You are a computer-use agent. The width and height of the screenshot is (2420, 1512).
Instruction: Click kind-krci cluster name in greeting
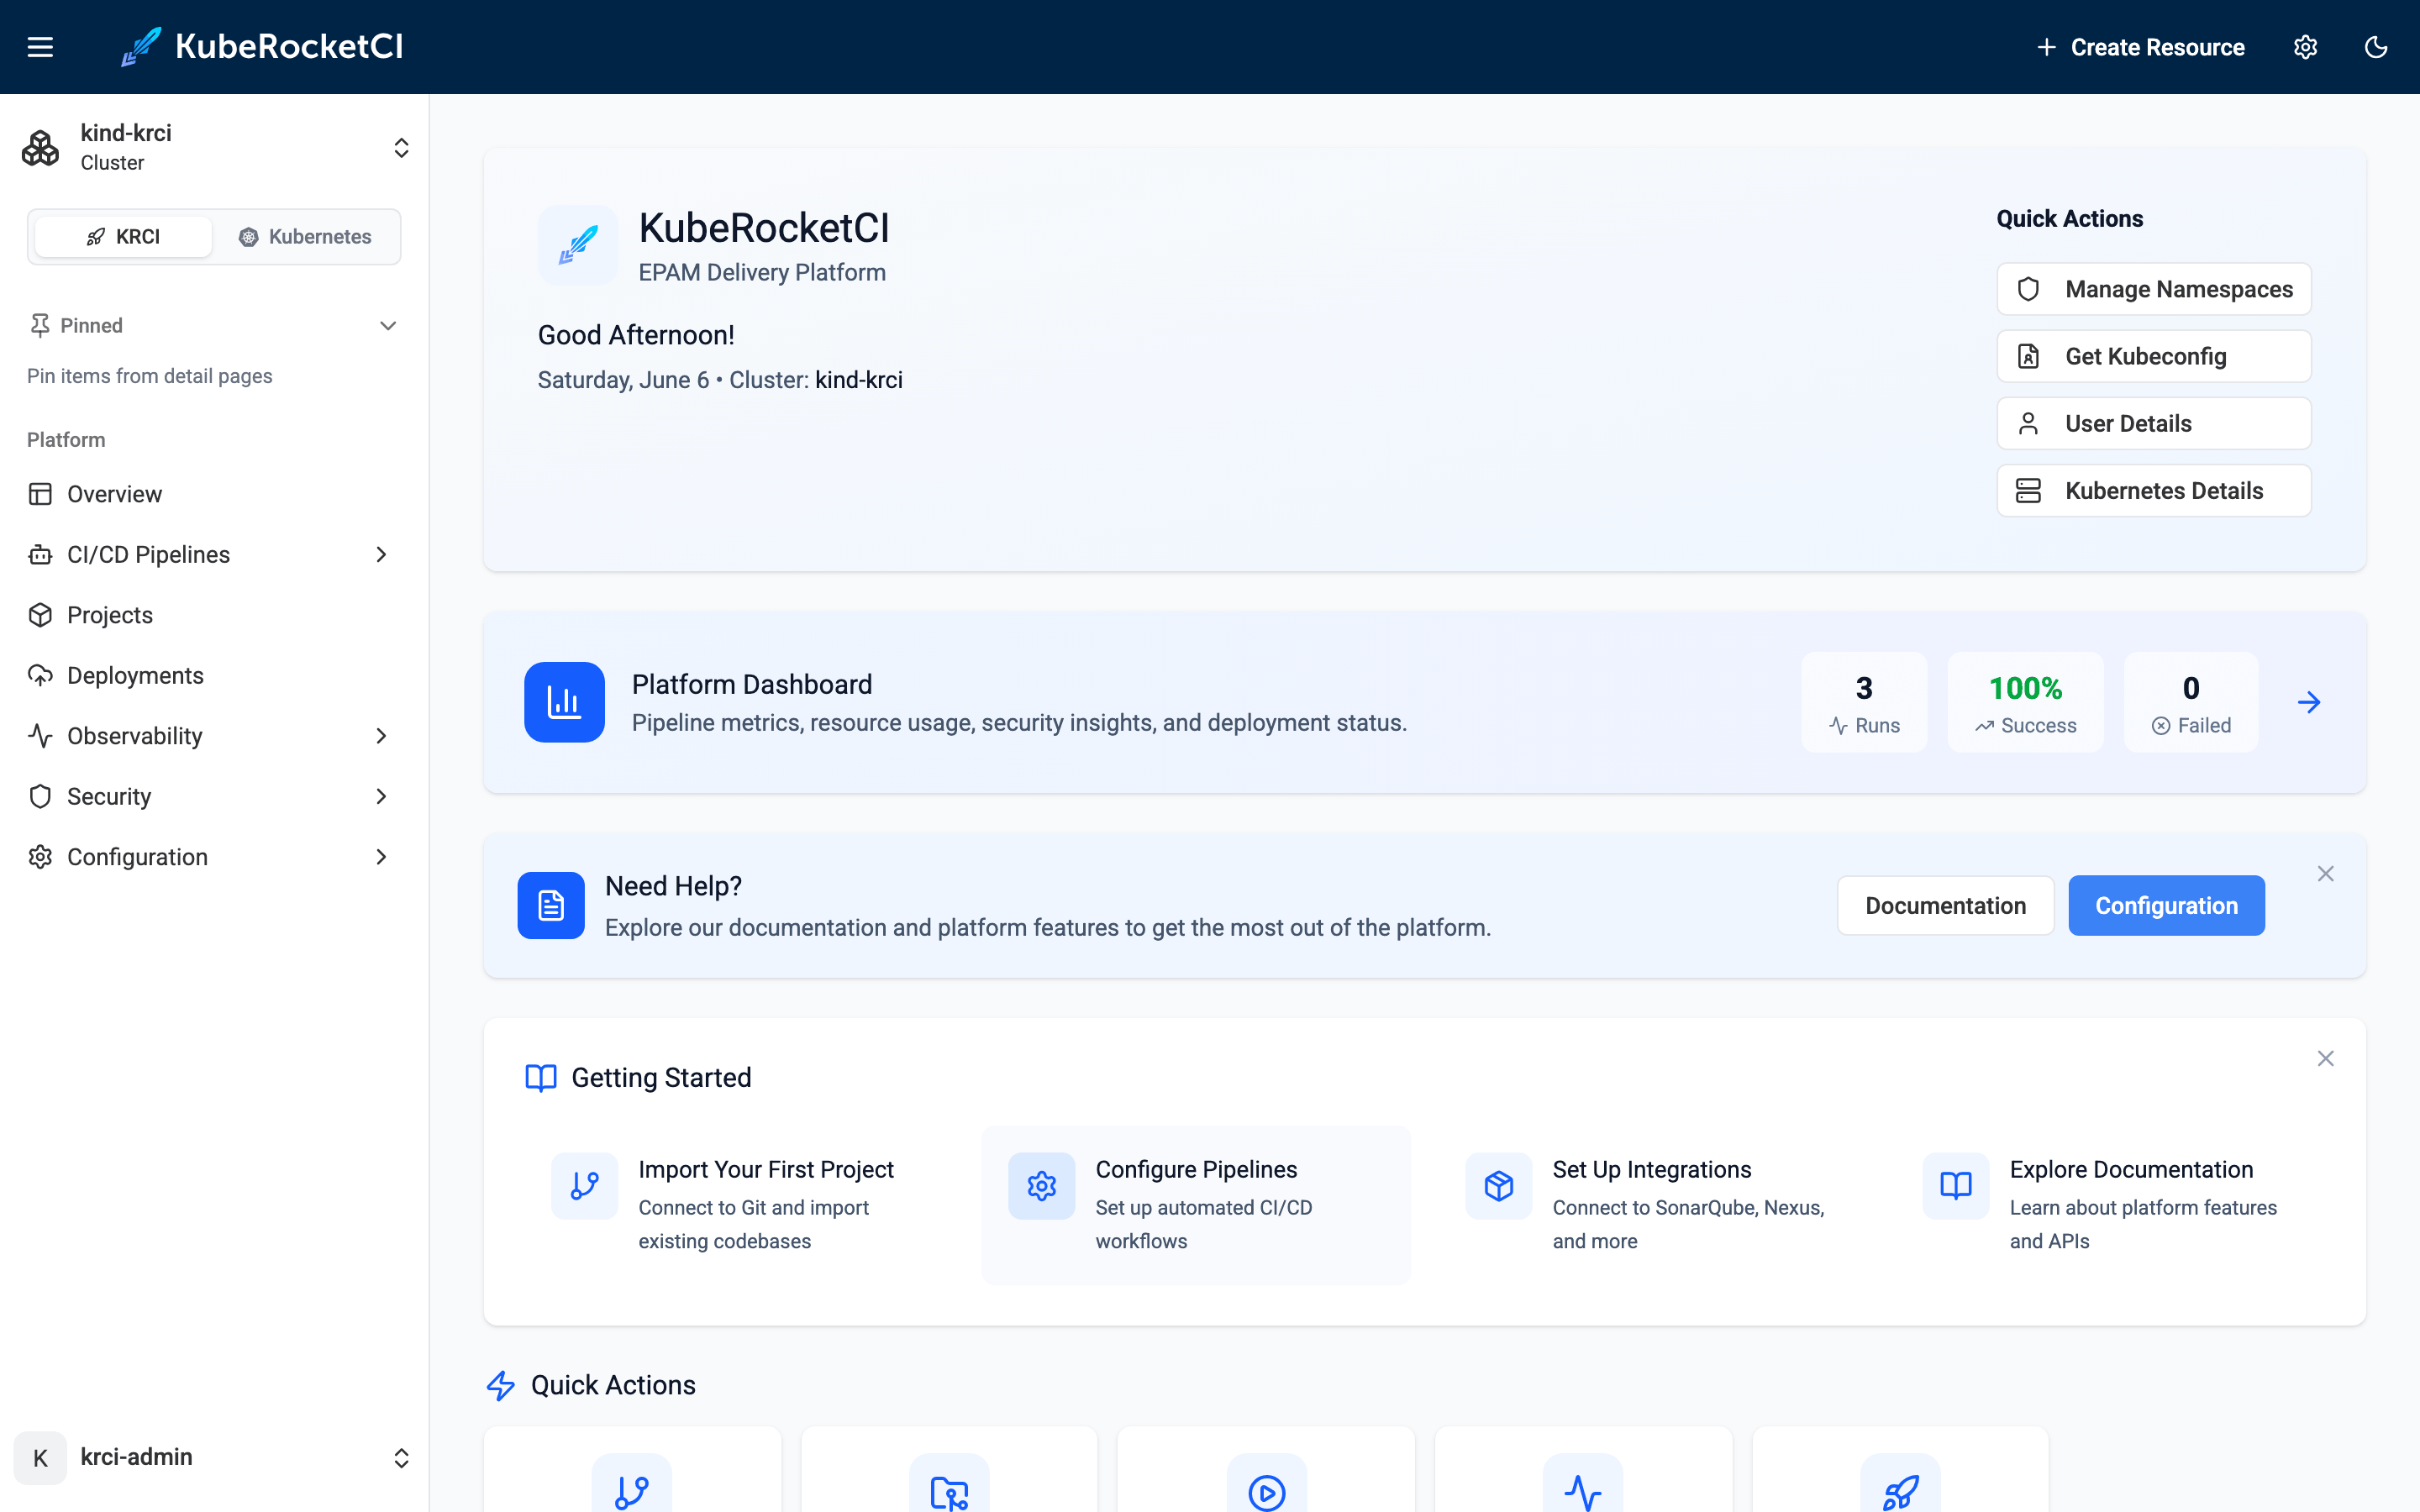[859, 380]
